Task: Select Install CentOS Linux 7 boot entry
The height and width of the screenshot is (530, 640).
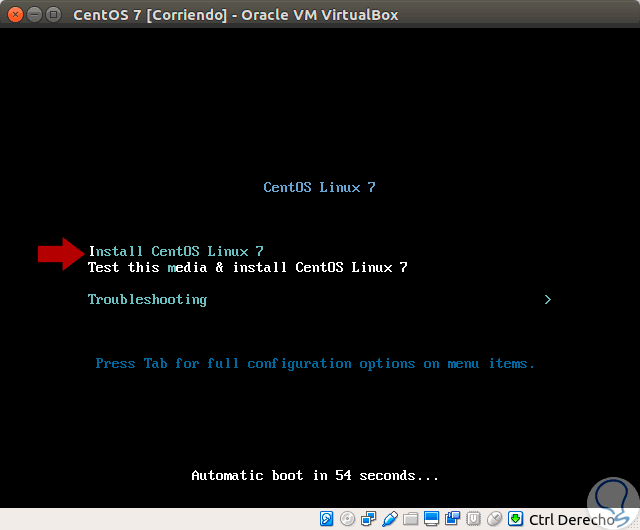Action: tap(176, 251)
